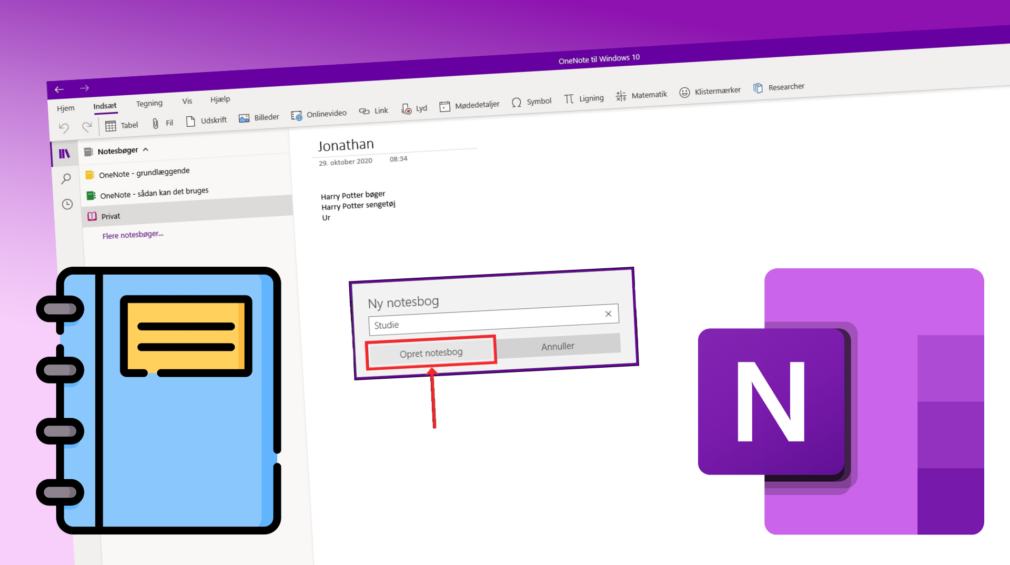Click the date 29. oktober 2020
1010x565 pixels.
coord(345,162)
